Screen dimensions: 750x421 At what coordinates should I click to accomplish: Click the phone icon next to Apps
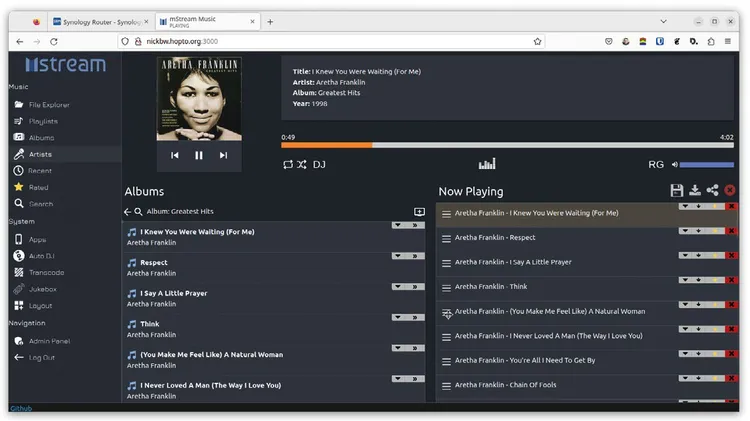click(19, 239)
